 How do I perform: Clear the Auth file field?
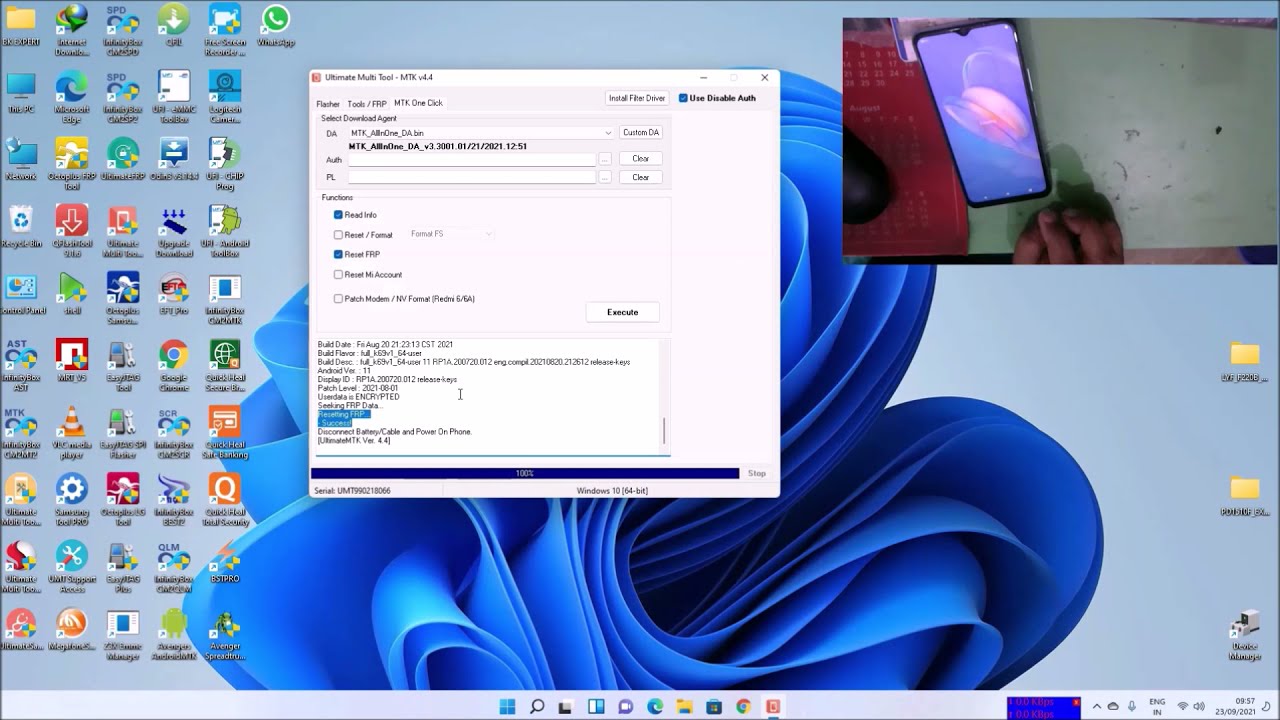pos(641,158)
